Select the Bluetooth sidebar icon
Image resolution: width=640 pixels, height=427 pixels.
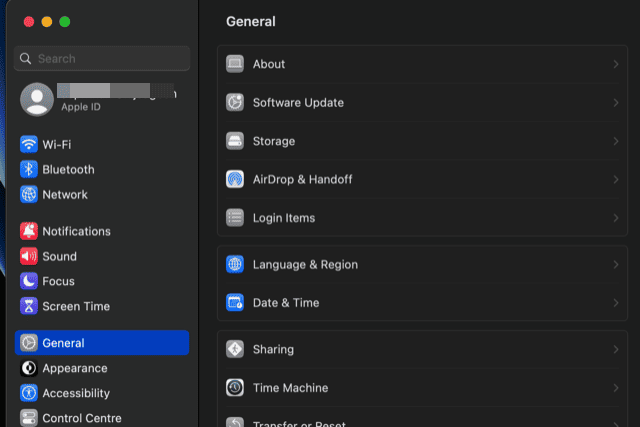pyautogui.click(x=29, y=170)
